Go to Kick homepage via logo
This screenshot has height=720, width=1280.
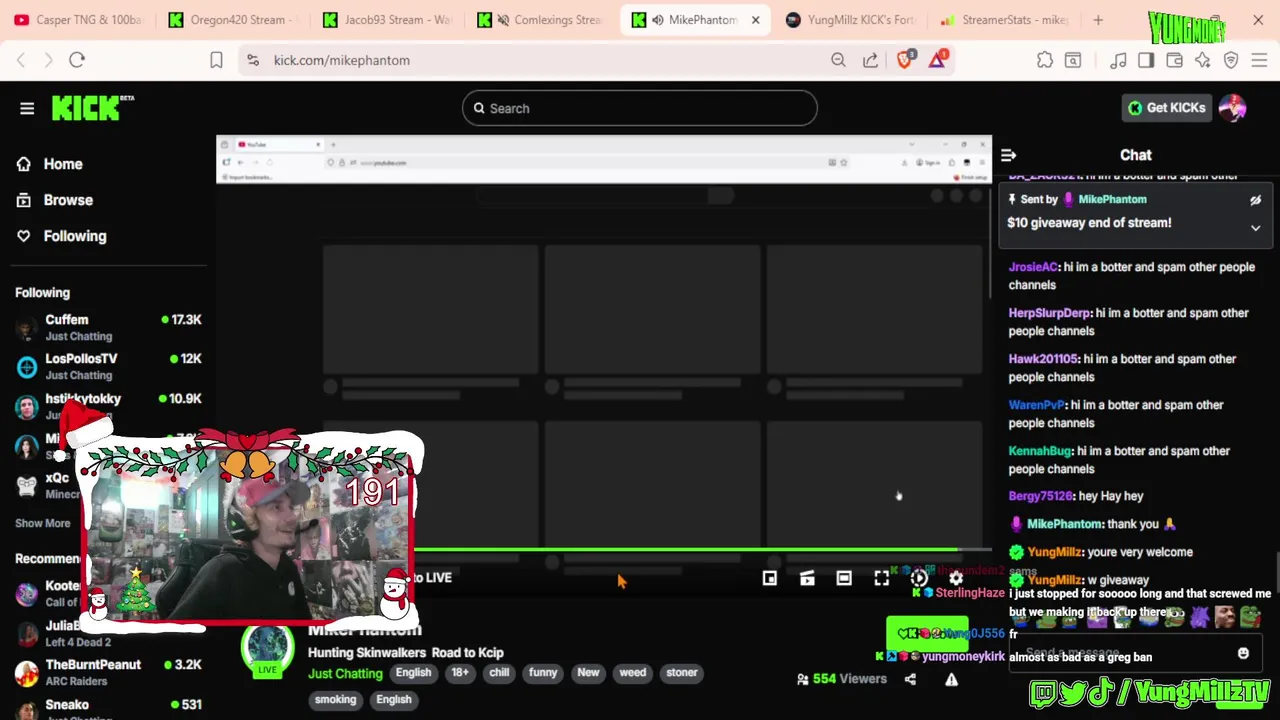pyautogui.click(x=92, y=108)
